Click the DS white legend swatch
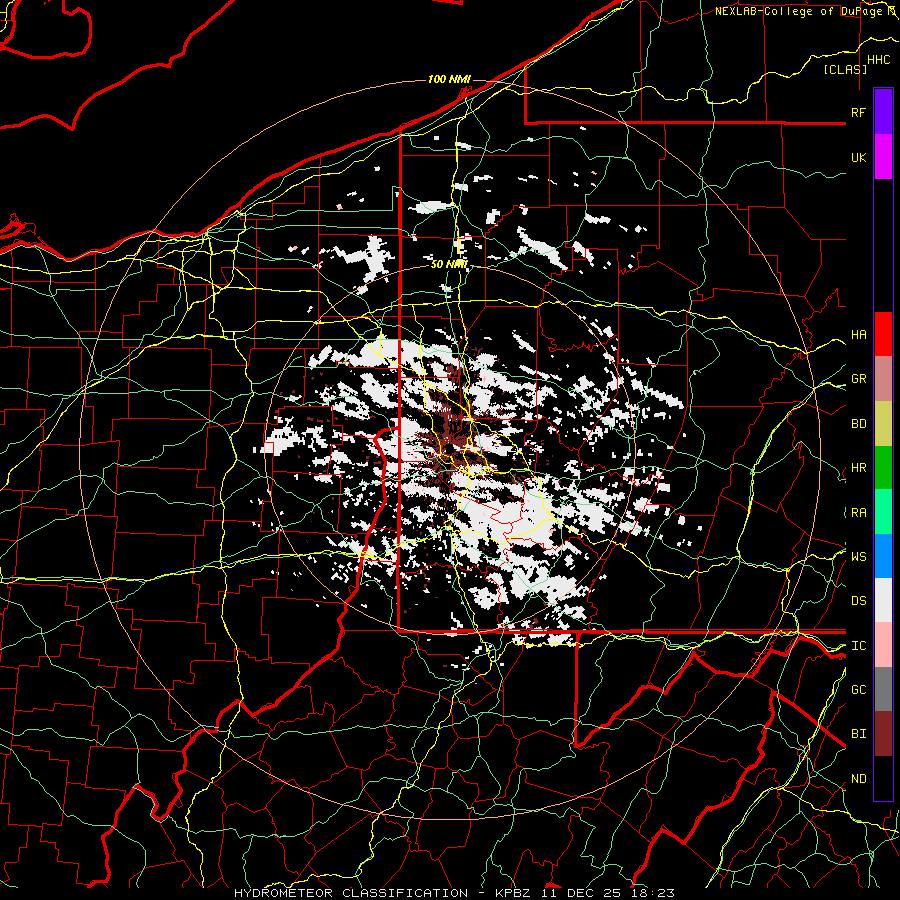The height and width of the screenshot is (900, 900). [883, 600]
